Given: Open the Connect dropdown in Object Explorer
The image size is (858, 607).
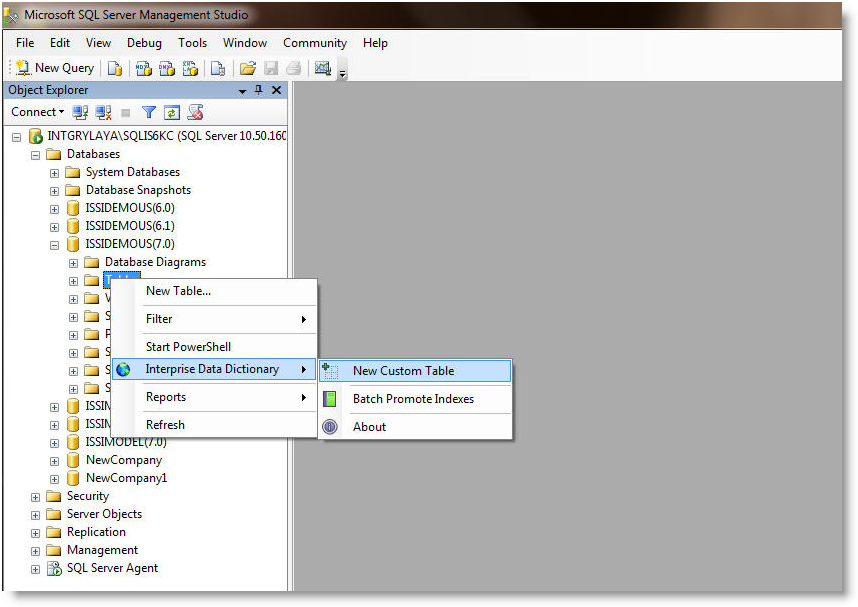Looking at the screenshot, I should (38, 112).
